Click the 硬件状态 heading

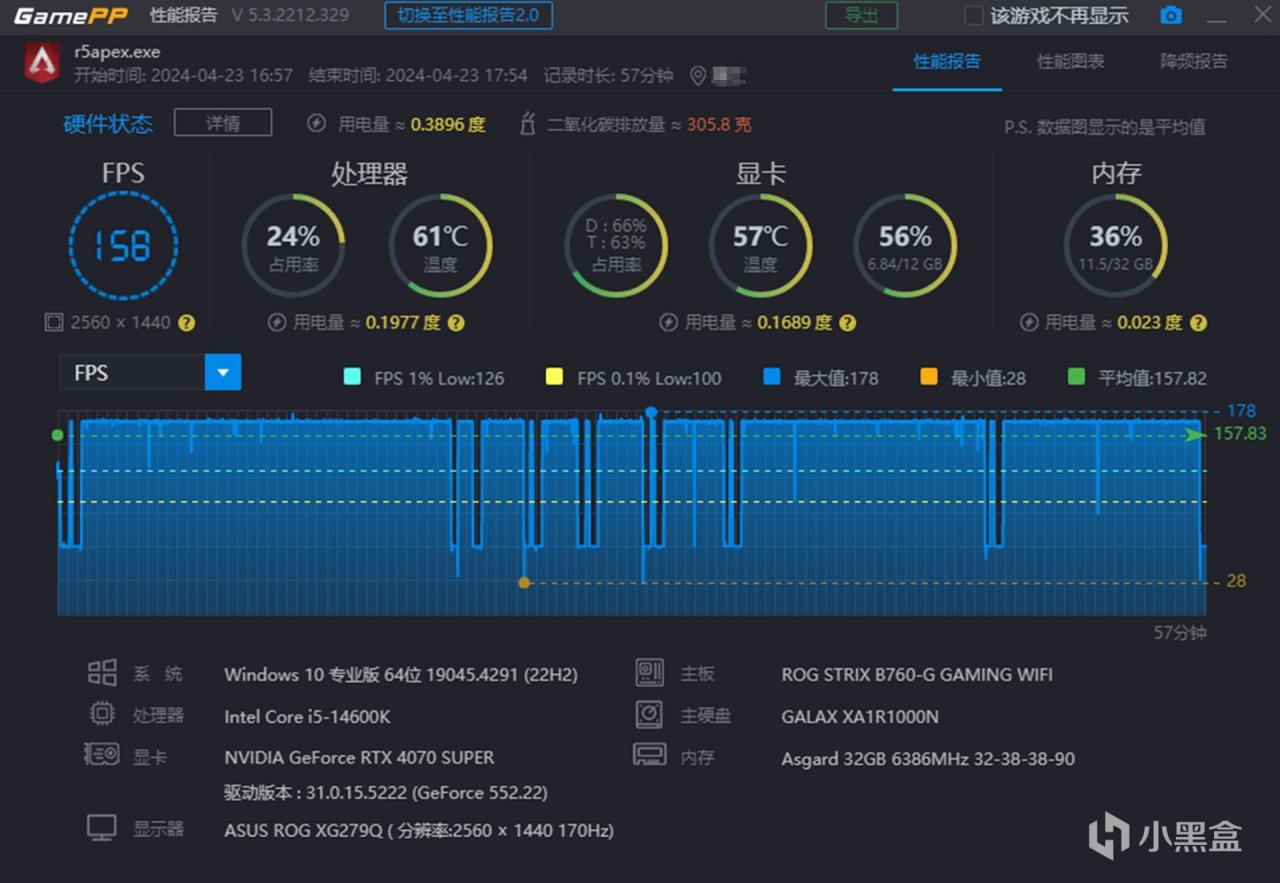click(x=108, y=124)
